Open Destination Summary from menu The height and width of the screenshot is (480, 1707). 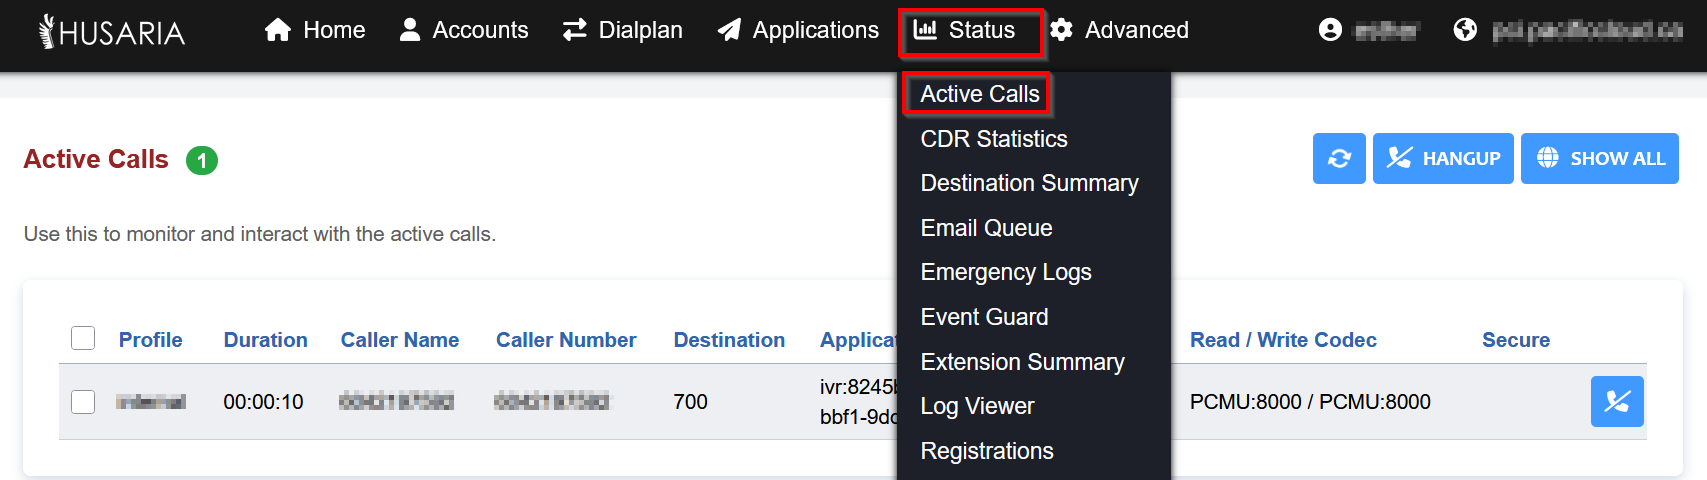[x=1029, y=183]
